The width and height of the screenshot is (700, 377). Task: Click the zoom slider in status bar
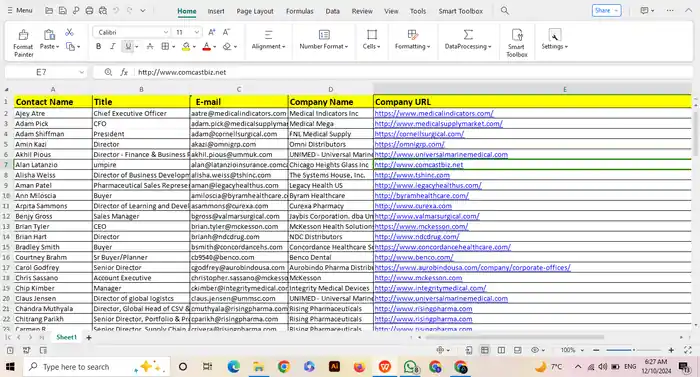pos(633,350)
